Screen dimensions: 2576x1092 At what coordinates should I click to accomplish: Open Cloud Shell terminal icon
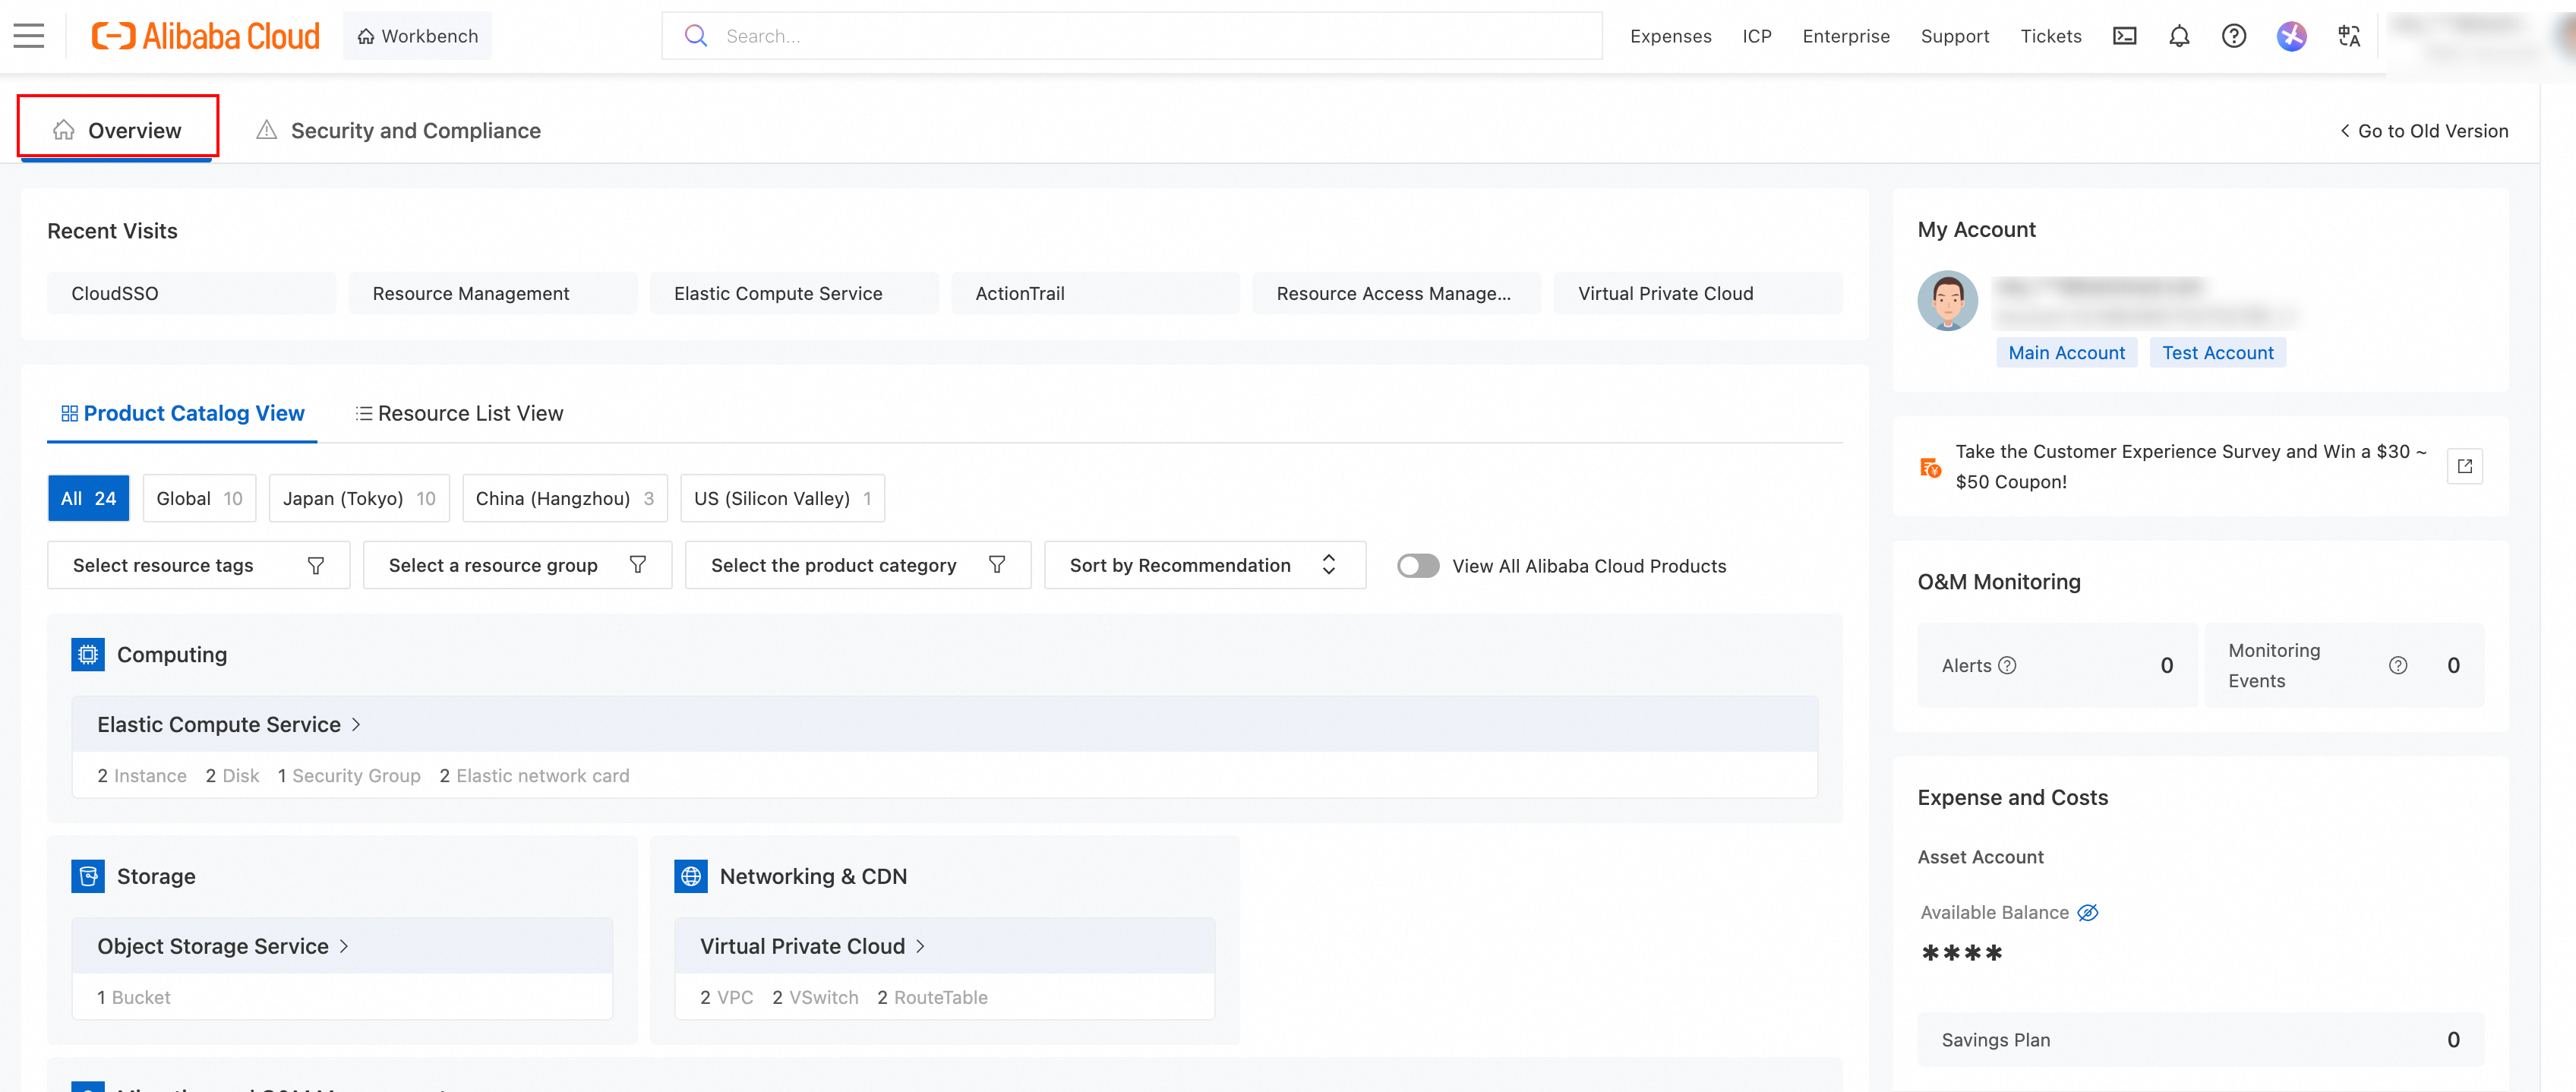pyautogui.click(x=2124, y=36)
